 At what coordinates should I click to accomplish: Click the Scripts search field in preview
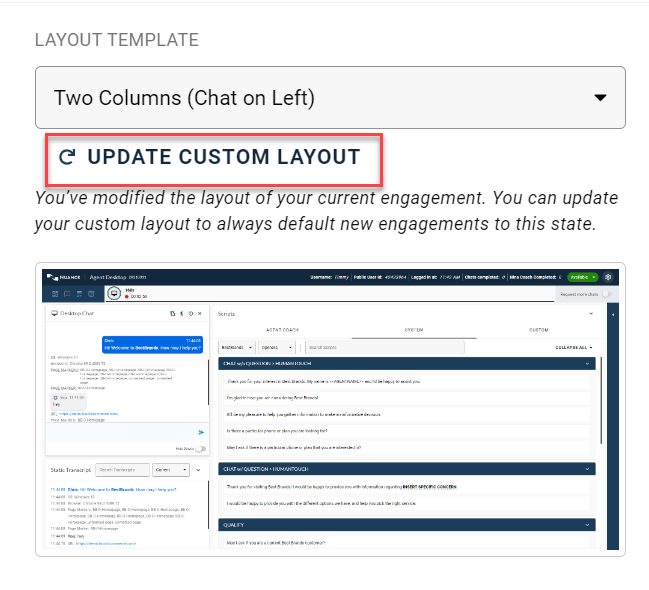pyautogui.click(x=385, y=347)
